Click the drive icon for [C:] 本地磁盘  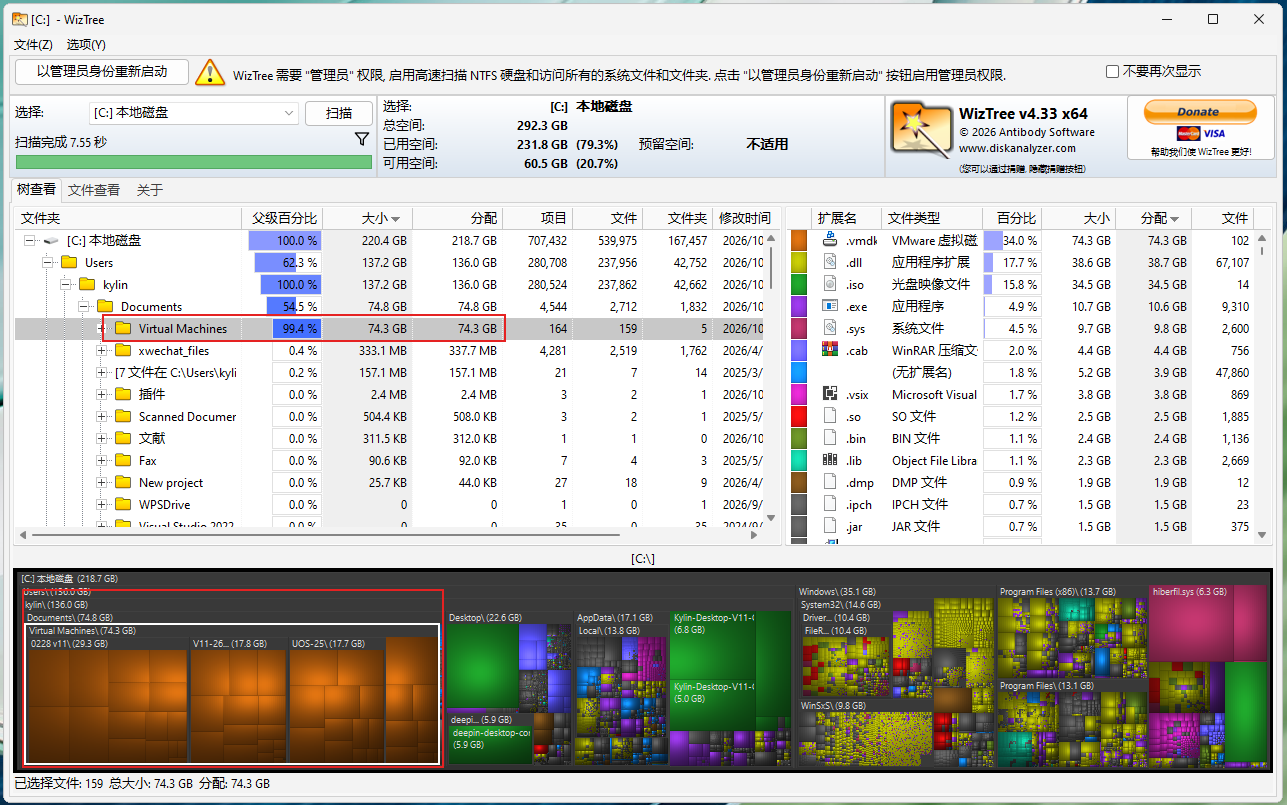[51, 240]
